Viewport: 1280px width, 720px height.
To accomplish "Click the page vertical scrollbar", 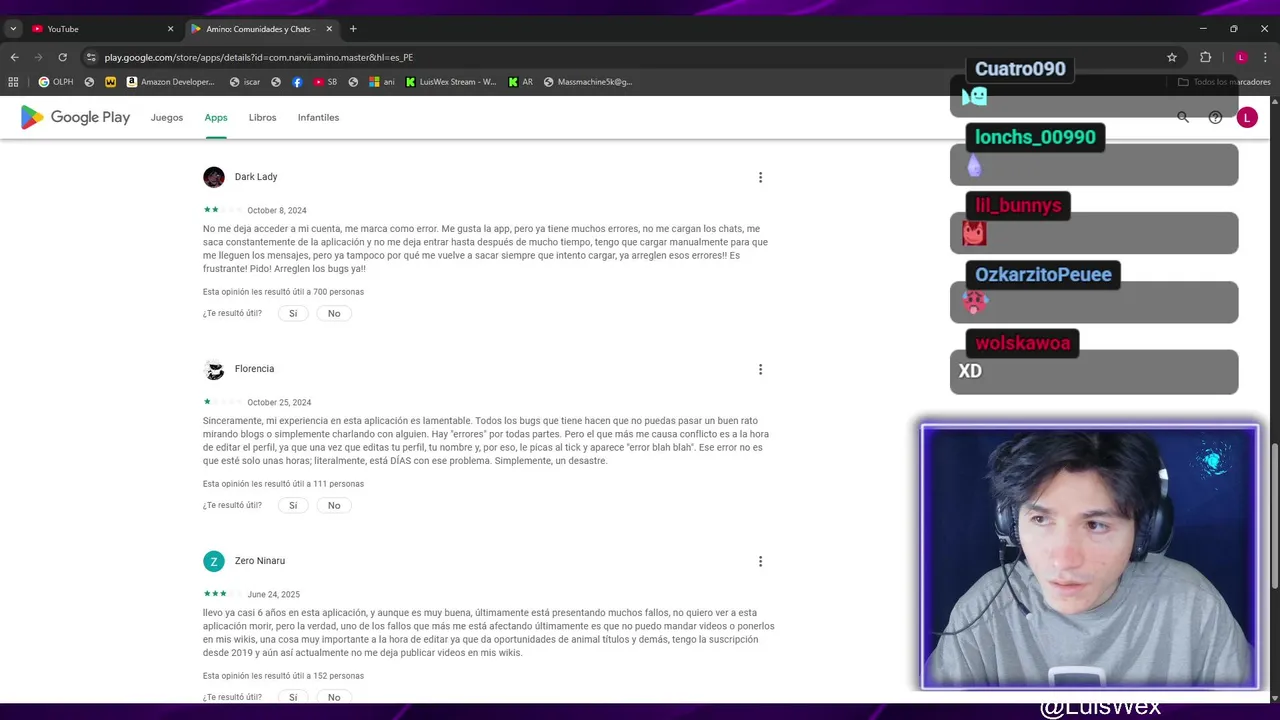I will [x=1275, y=515].
